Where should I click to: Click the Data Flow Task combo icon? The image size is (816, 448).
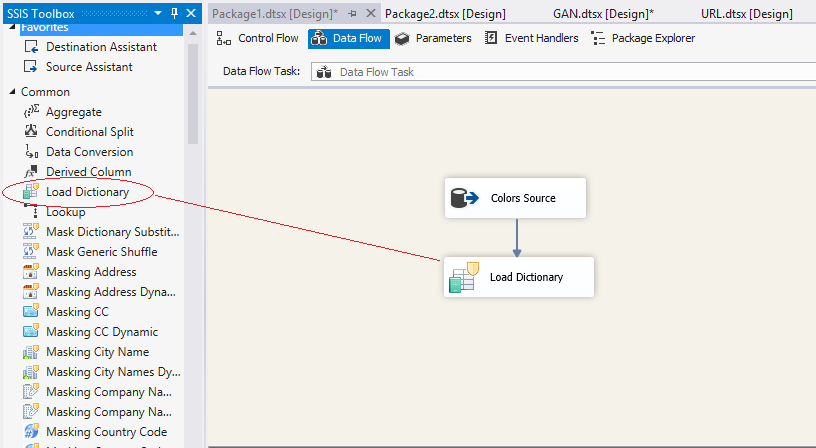point(324,72)
